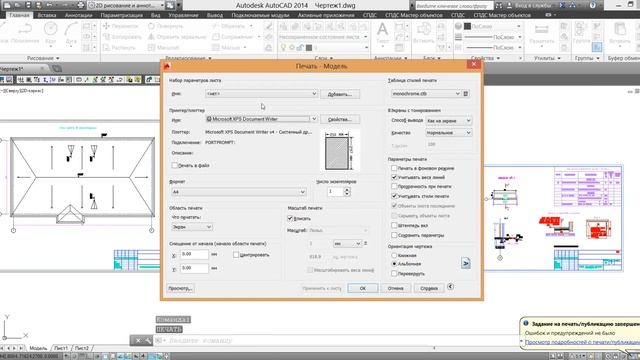Click the Повернуть (rotate) tool
640x360 pixels.
click(166, 26)
